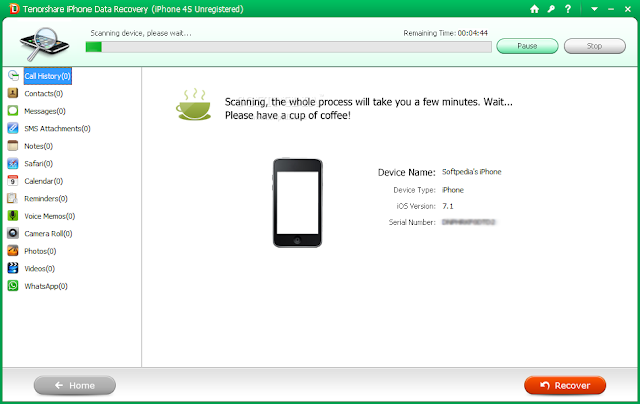Select Camera Roll(0) category
640x404 pixels.
48,234
